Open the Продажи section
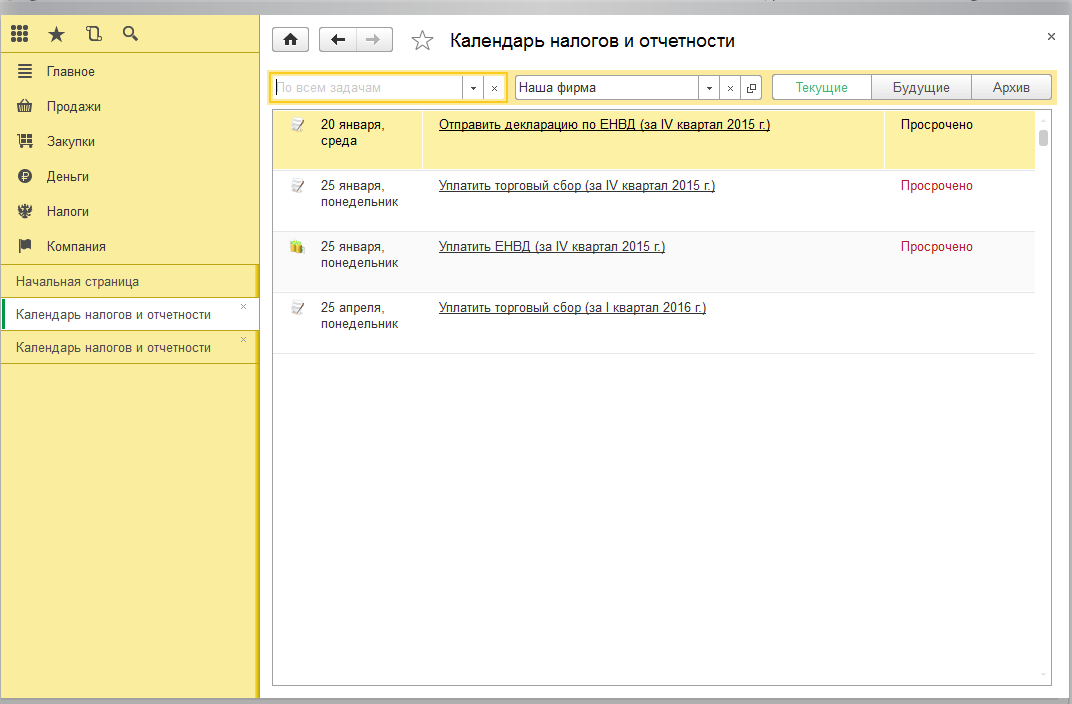Viewport: 1072px width, 704px height. pos(73,106)
